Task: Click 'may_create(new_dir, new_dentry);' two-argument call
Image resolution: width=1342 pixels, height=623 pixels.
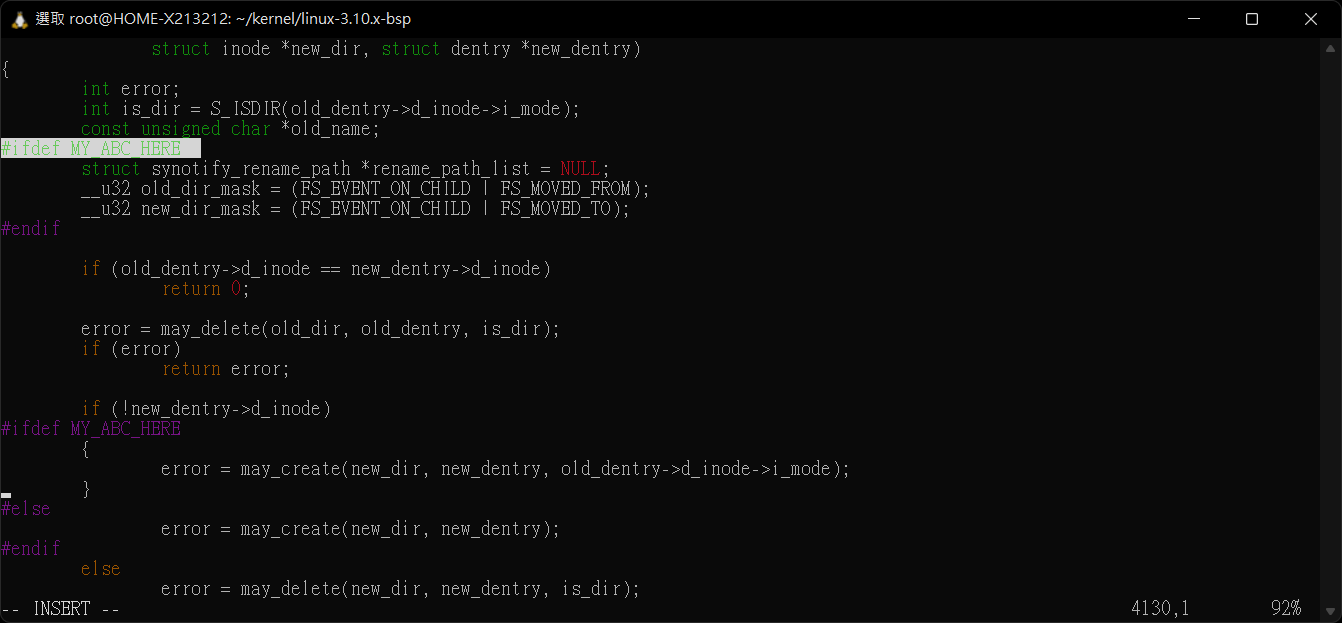Action: [x=400, y=529]
